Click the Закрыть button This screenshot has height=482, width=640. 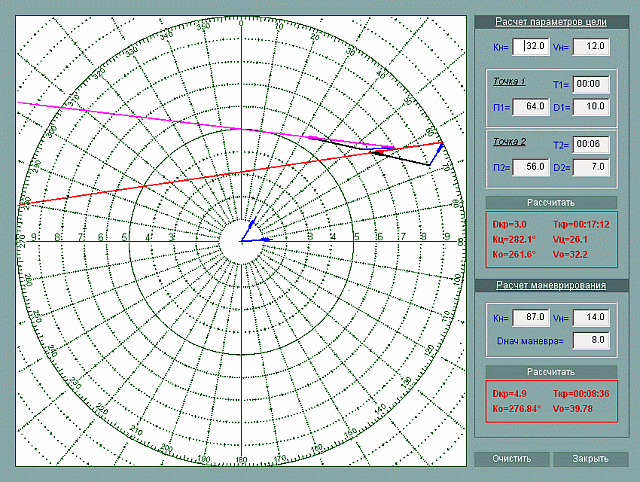click(x=590, y=459)
